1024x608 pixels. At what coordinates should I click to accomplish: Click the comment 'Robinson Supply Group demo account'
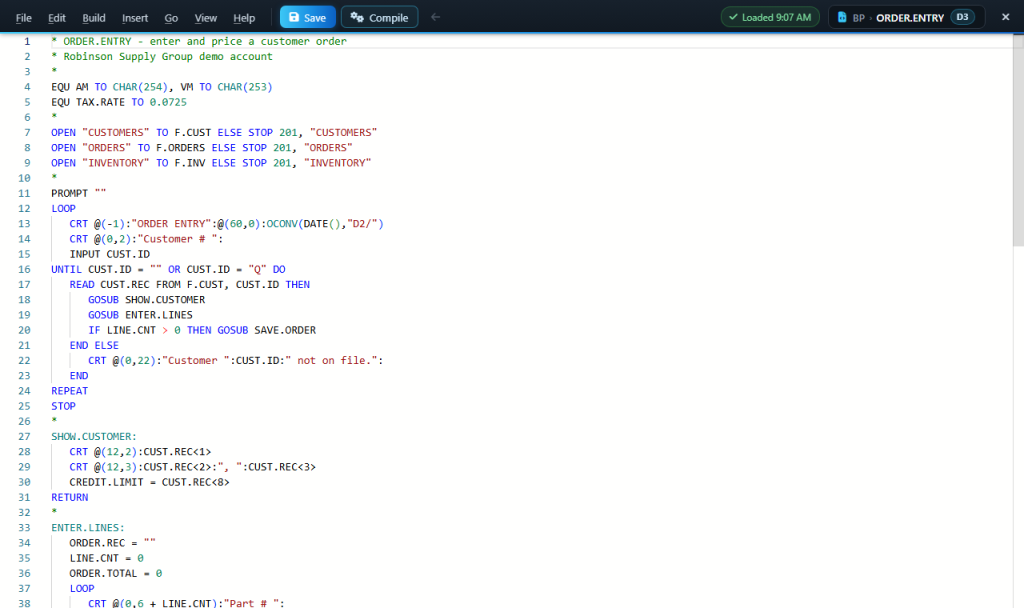point(168,56)
